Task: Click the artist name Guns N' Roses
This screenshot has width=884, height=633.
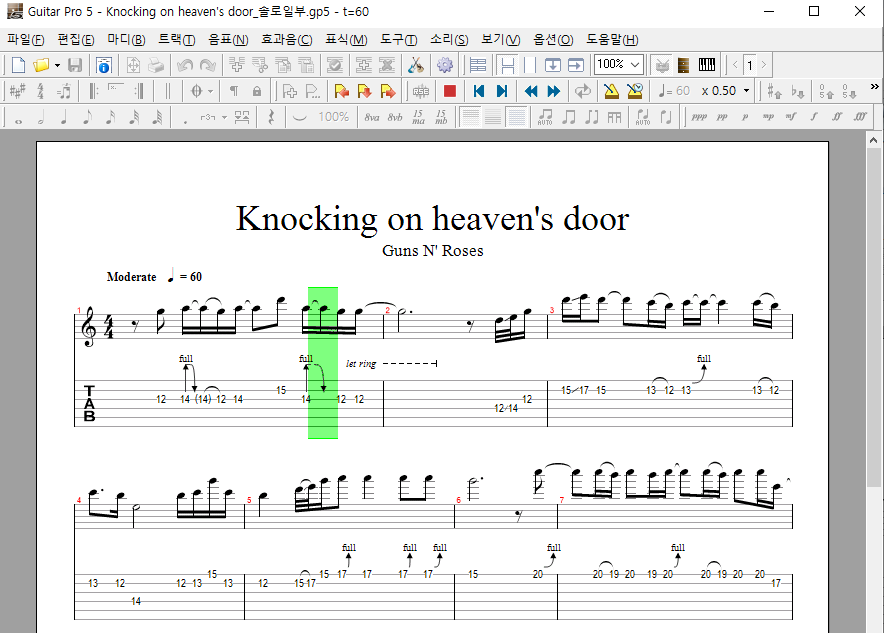Action: 432,250
